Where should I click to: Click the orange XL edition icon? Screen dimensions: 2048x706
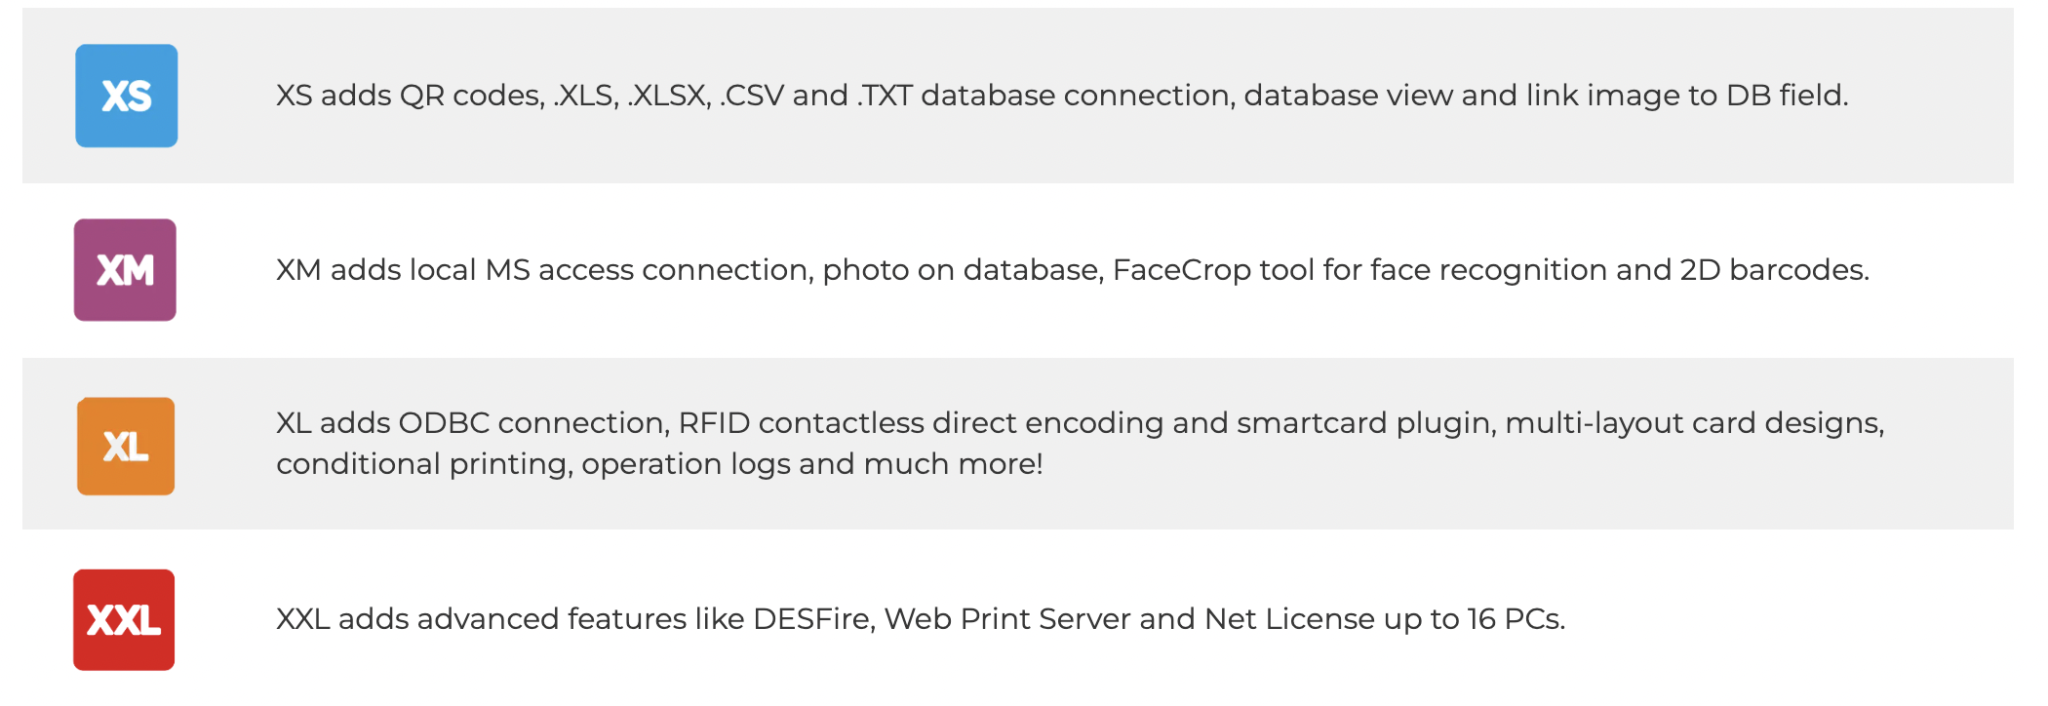(x=126, y=446)
